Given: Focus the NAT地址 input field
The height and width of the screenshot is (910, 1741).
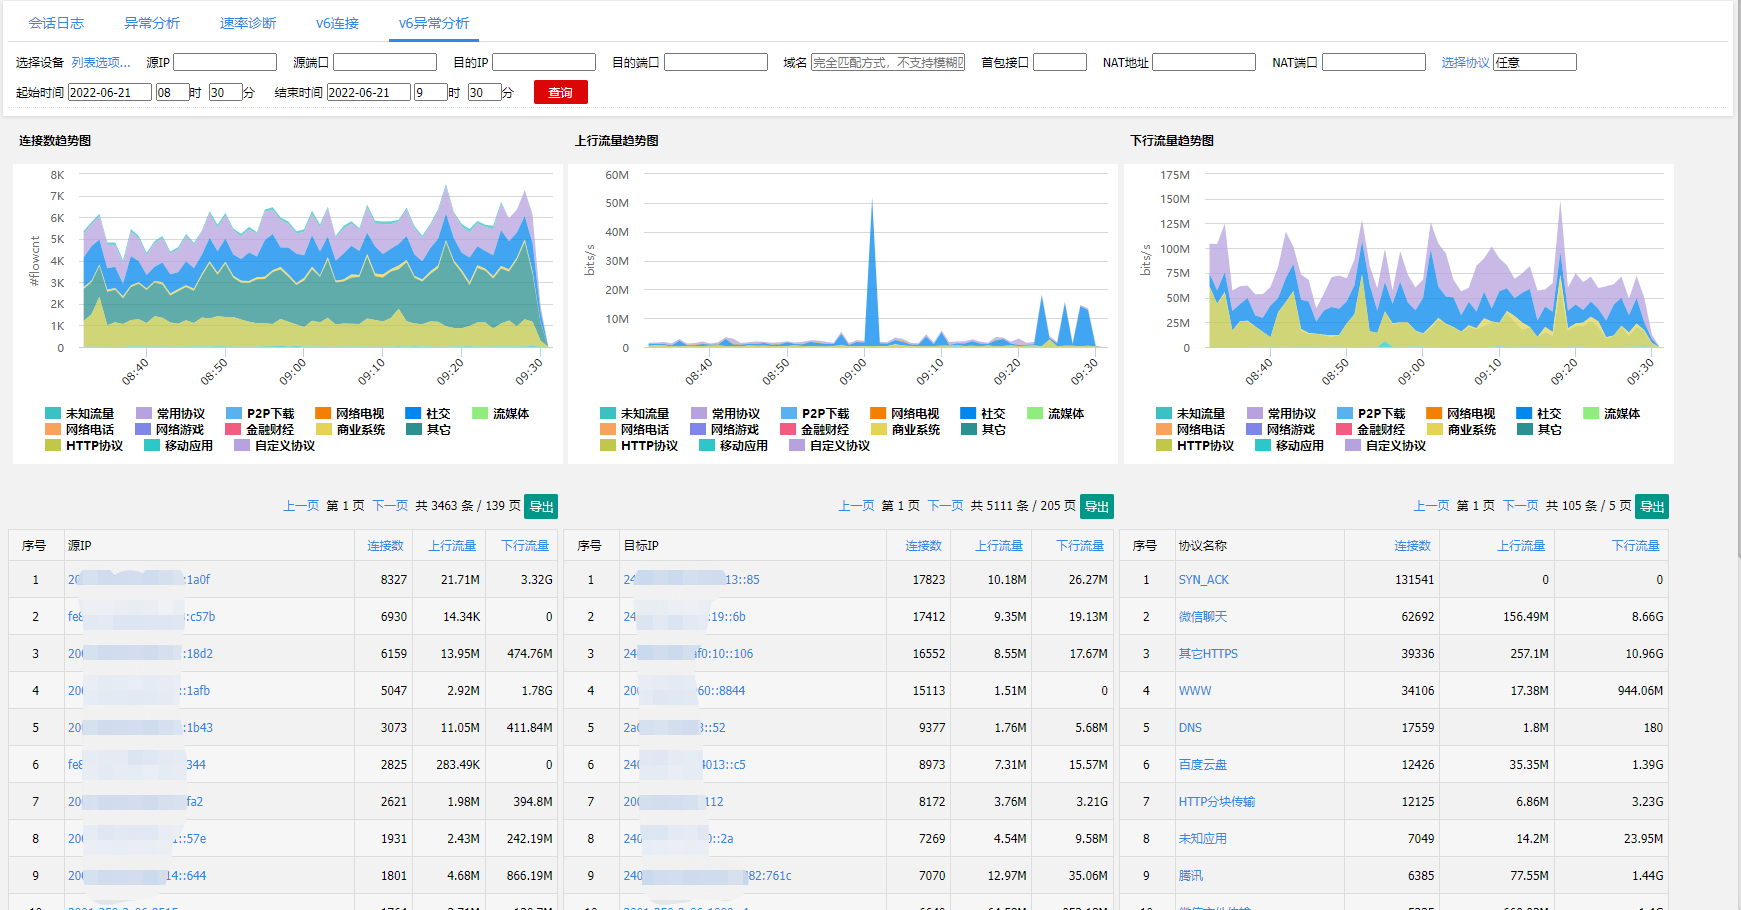Looking at the screenshot, I should tap(1204, 62).
